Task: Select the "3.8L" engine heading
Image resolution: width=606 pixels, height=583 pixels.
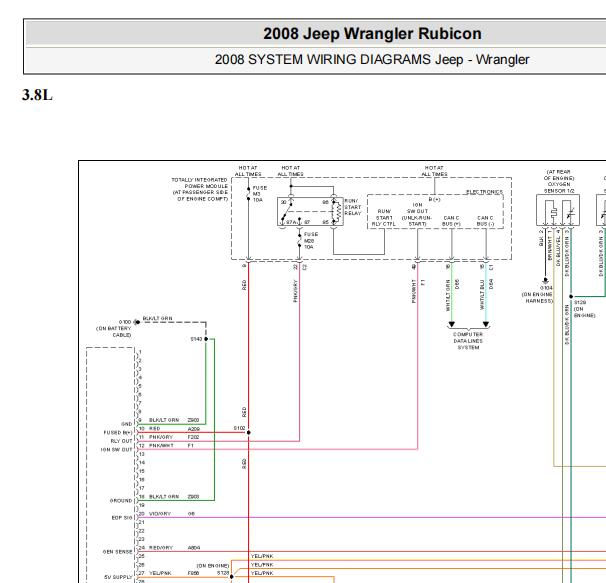Action: point(37,95)
